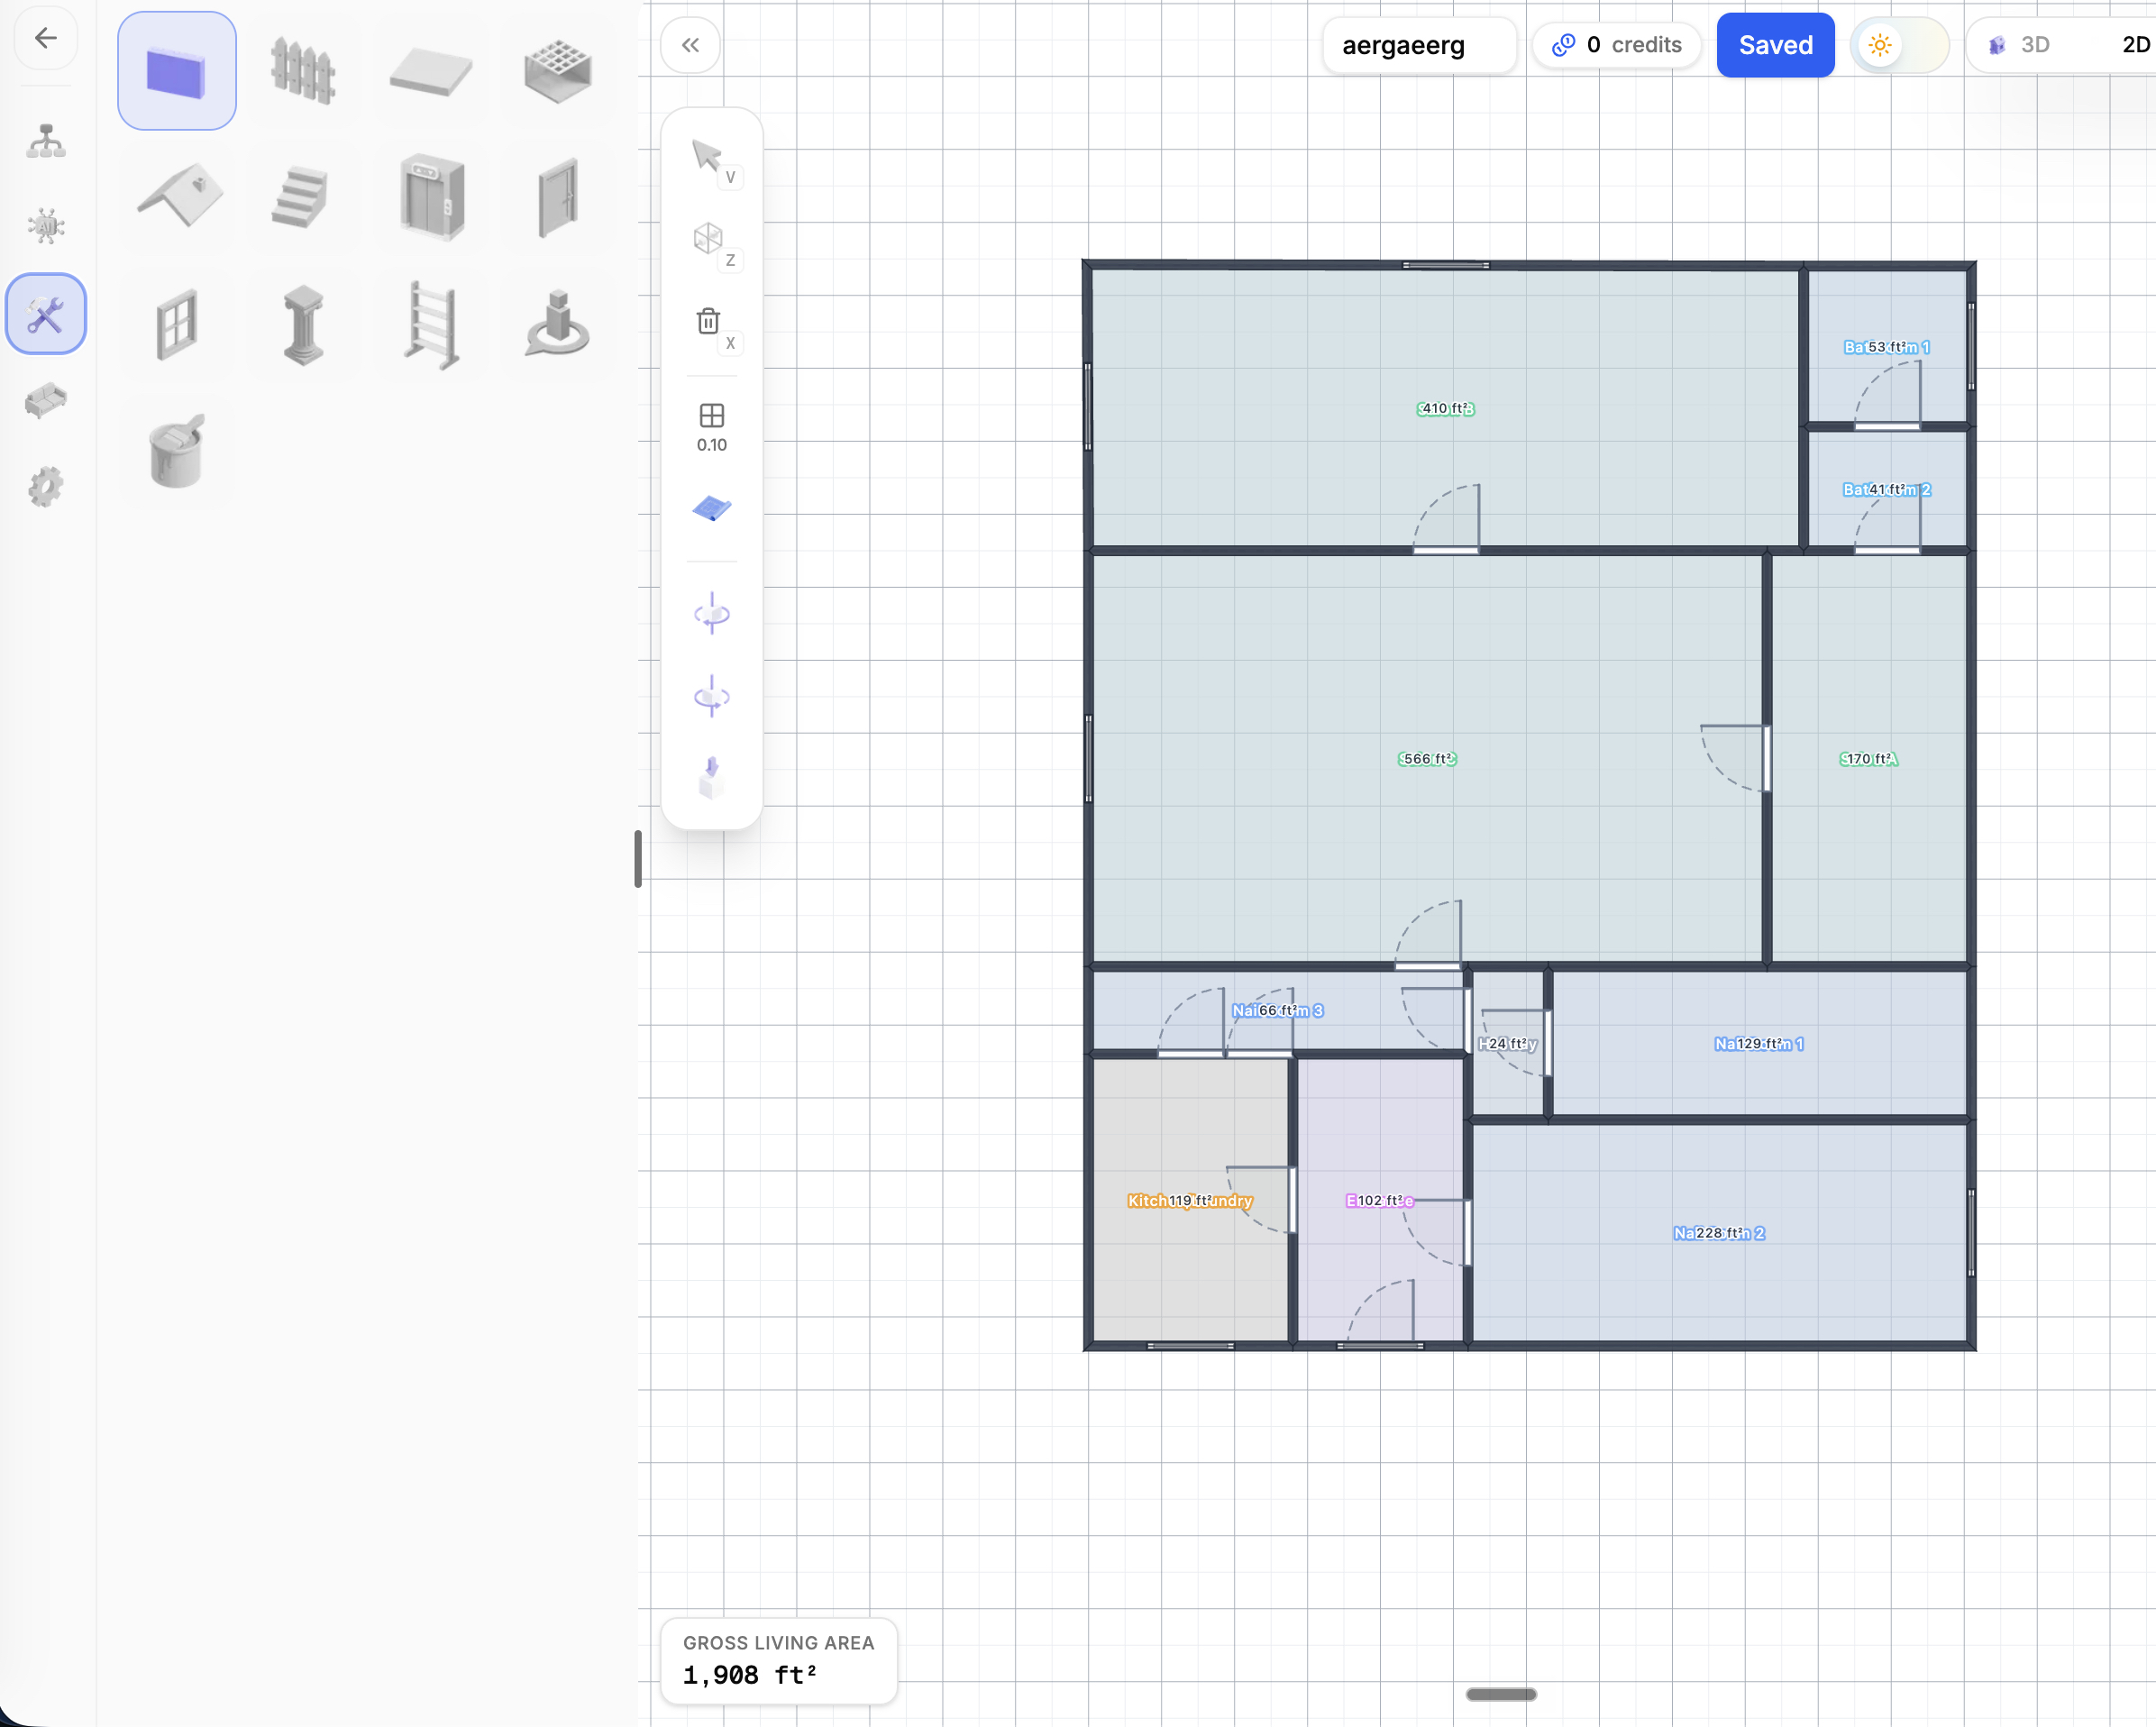The width and height of the screenshot is (2156, 1727).
Task: Select the 170 ft² room label
Action: pyautogui.click(x=1868, y=759)
